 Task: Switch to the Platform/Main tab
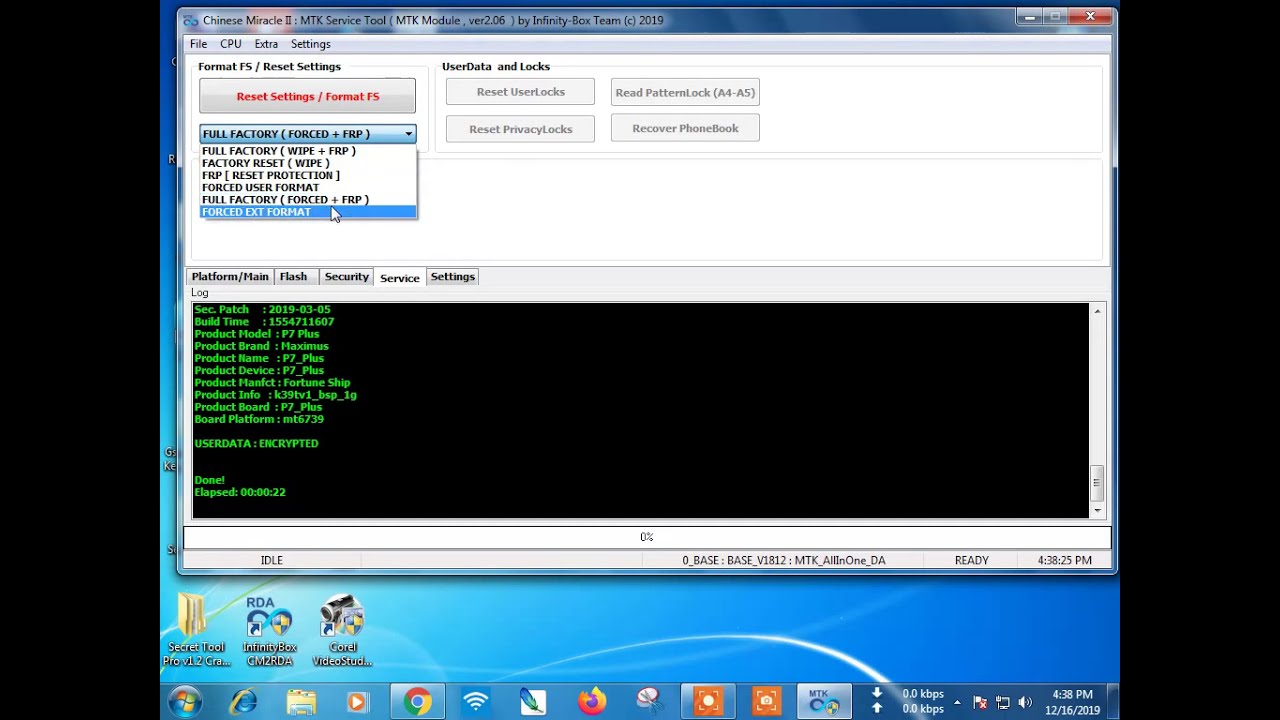tap(230, 277)
